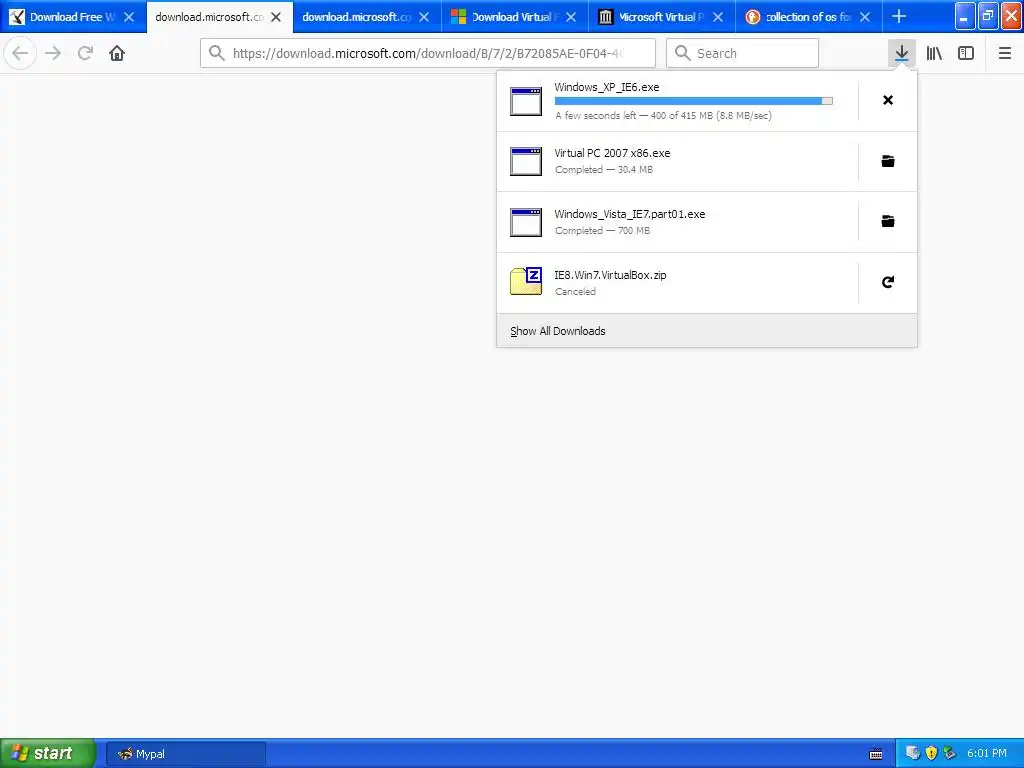The width and height of the screenshot is (1024, 768).
Task: Cancel the Windows_XP_IE6.exe download
Action: coord(888,100)
